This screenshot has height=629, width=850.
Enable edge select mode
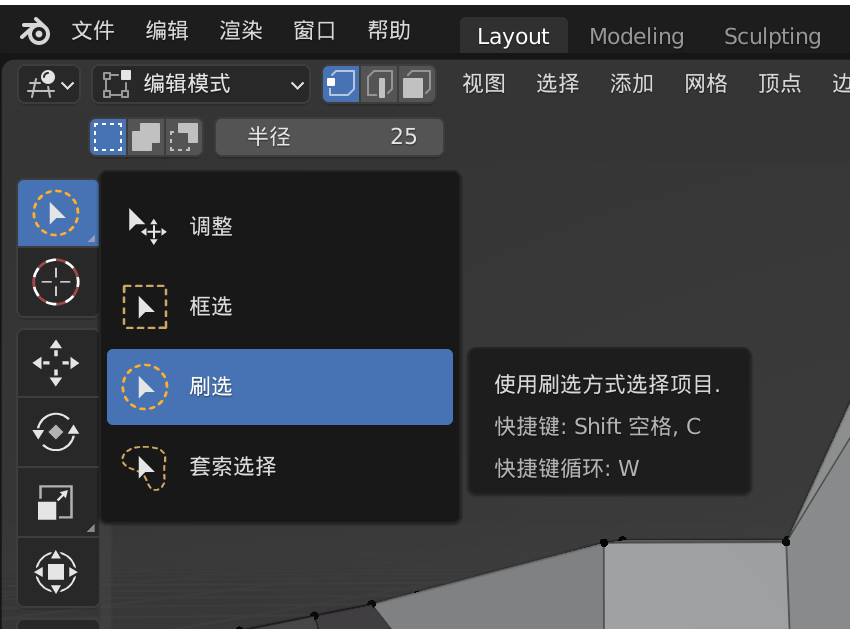tap(379, 85)
